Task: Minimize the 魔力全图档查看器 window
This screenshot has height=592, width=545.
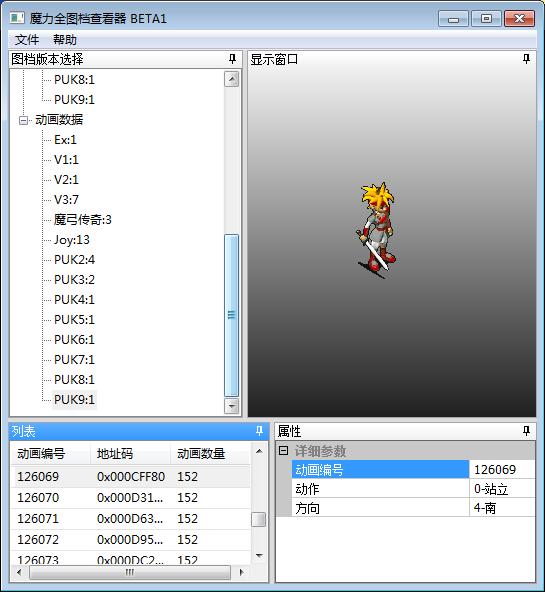Action: point(453,18)
